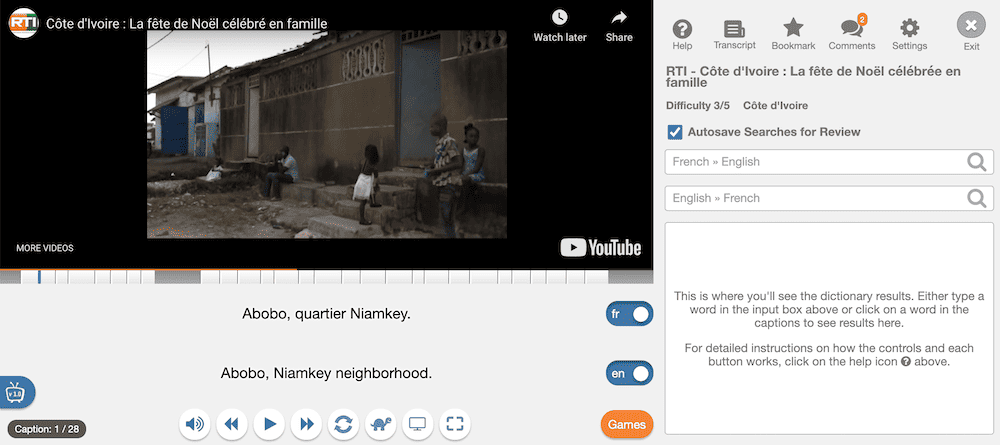Click the monitor display mode icon
The height and width of the screenshot is (445, 1000).
(418, 424)
